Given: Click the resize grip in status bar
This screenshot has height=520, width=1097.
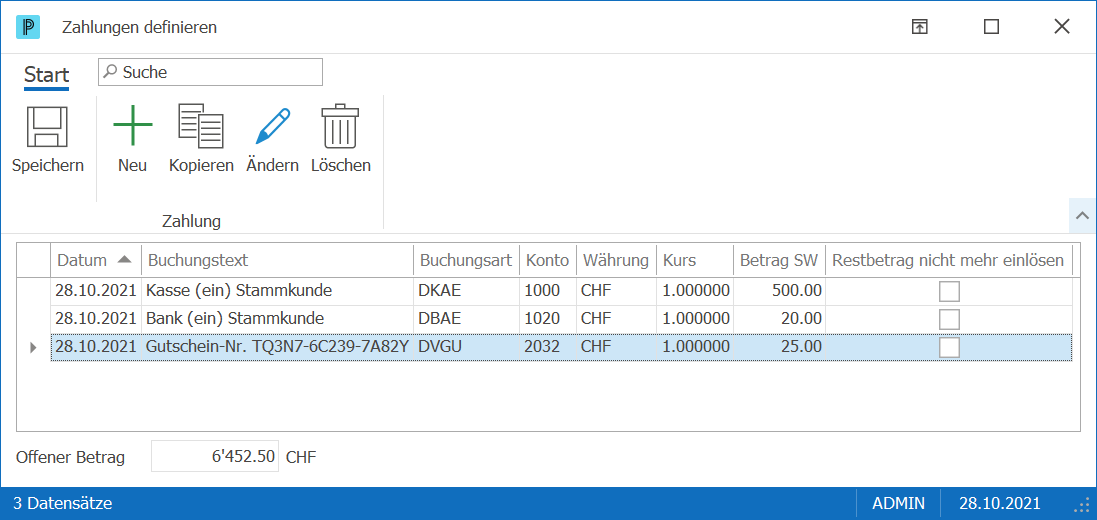Looking at the screenshot, I should click(1081, 505).
